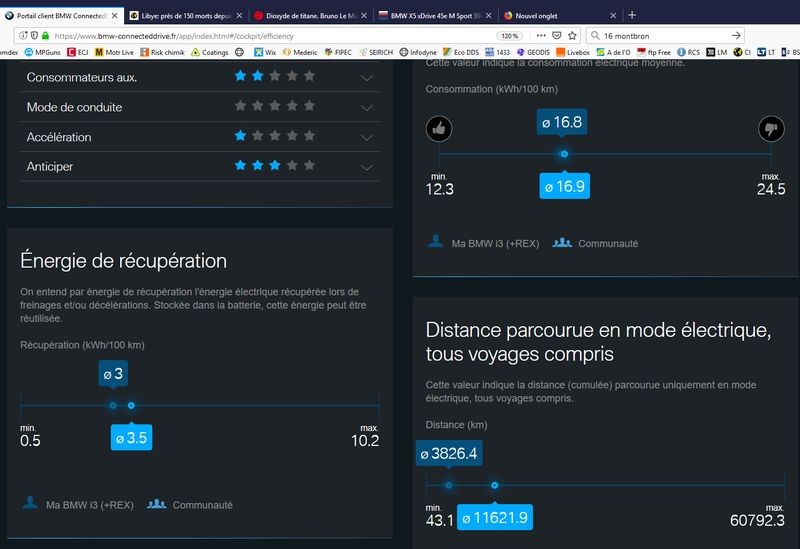Screen dimensions: 800x549
Task: Switch to Portail client BMW Connected tab
Action: (x=61, y=15)
